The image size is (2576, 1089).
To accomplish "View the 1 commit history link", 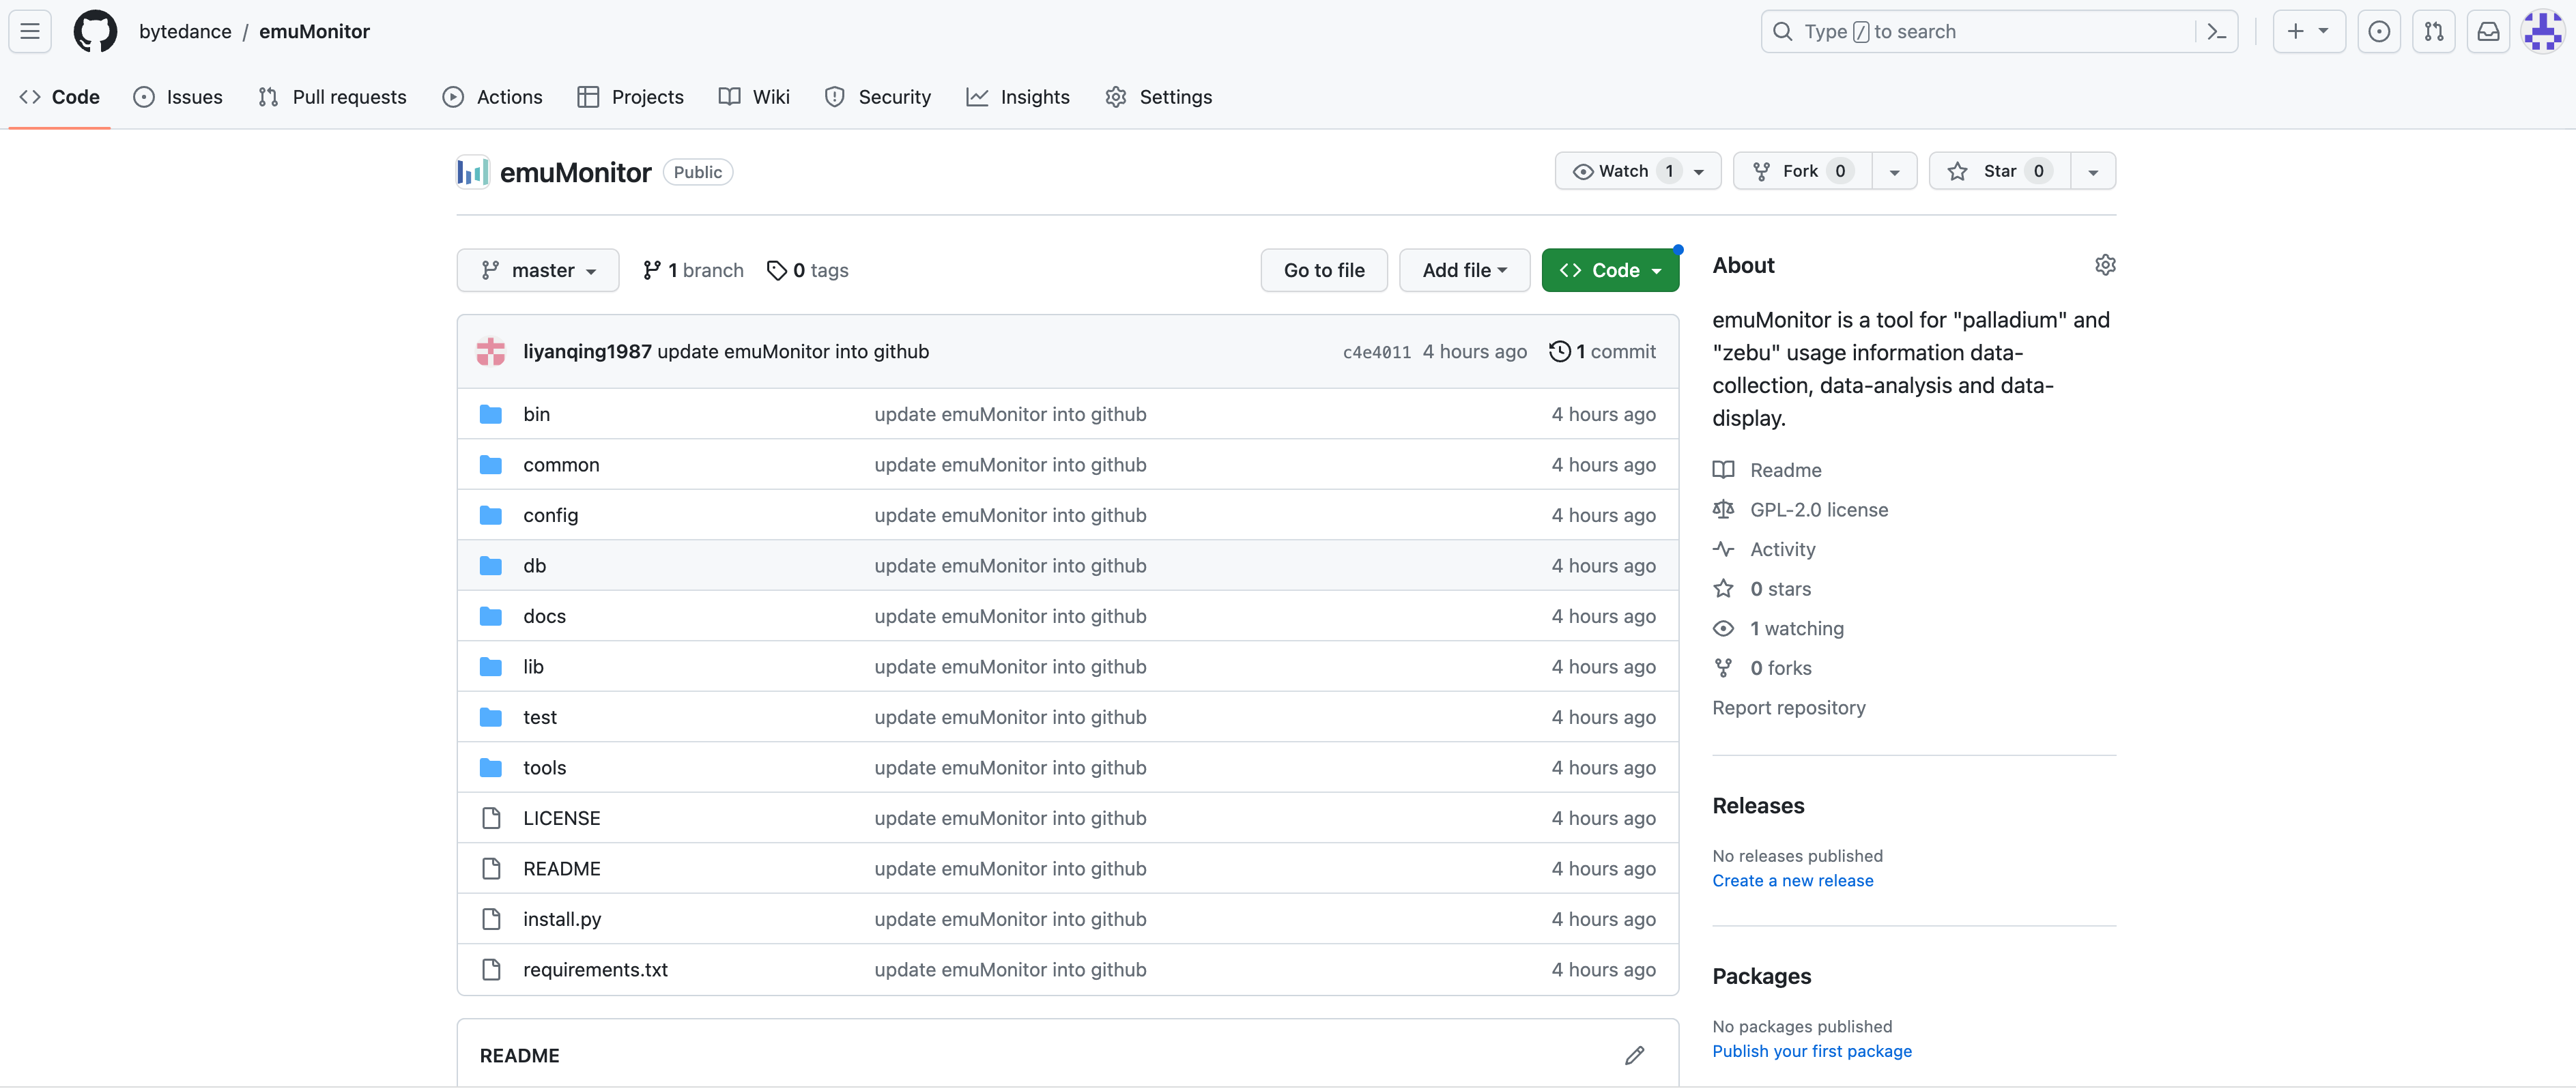I will click(1603, 351).
